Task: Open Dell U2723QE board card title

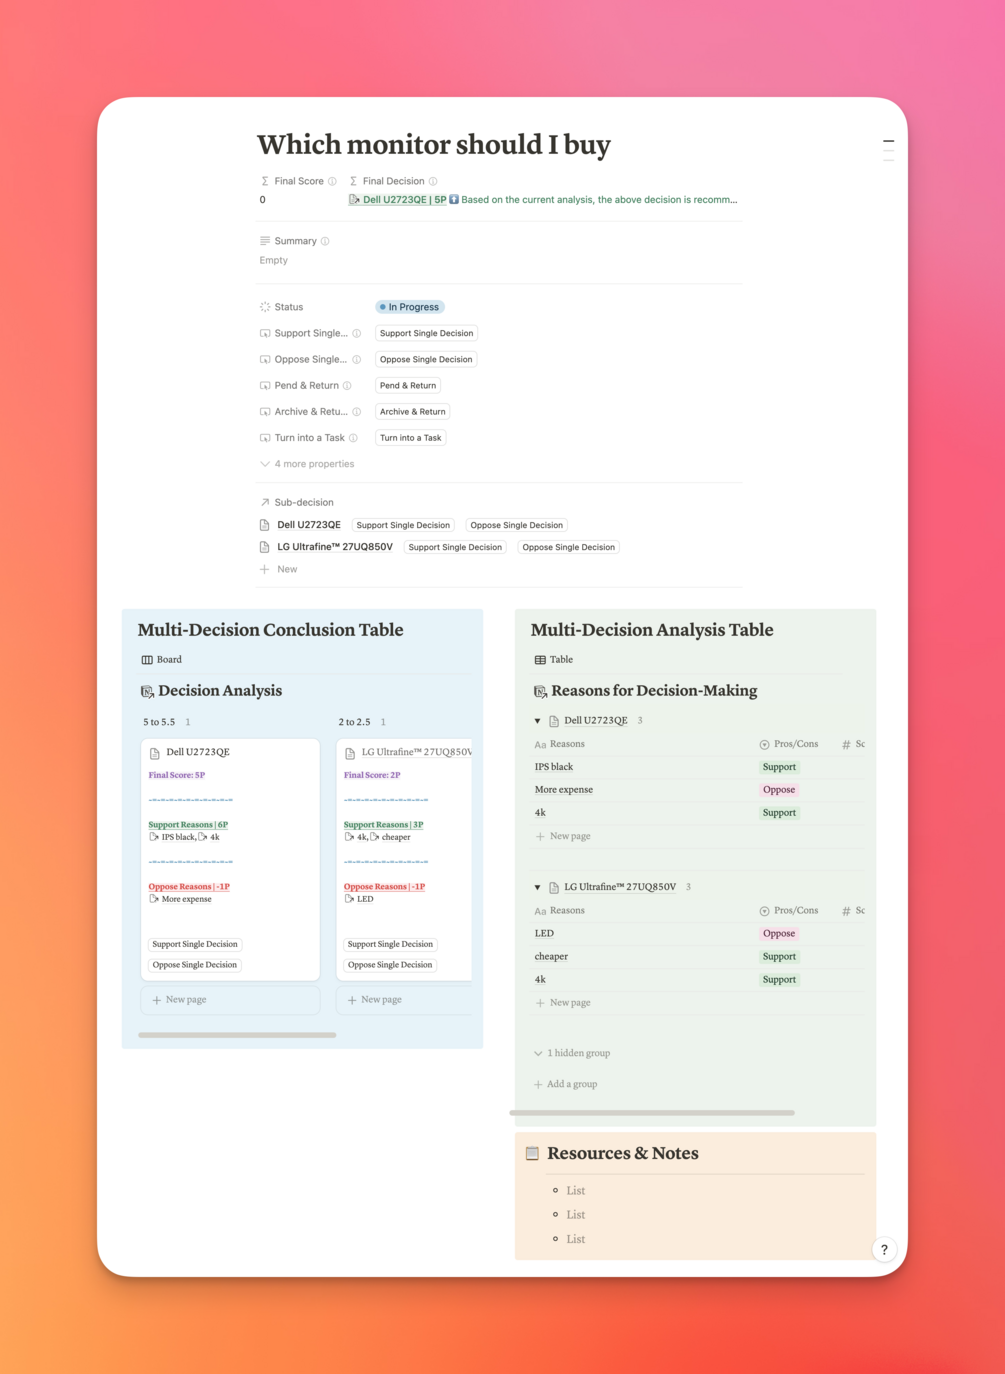Action: (198, 752)
